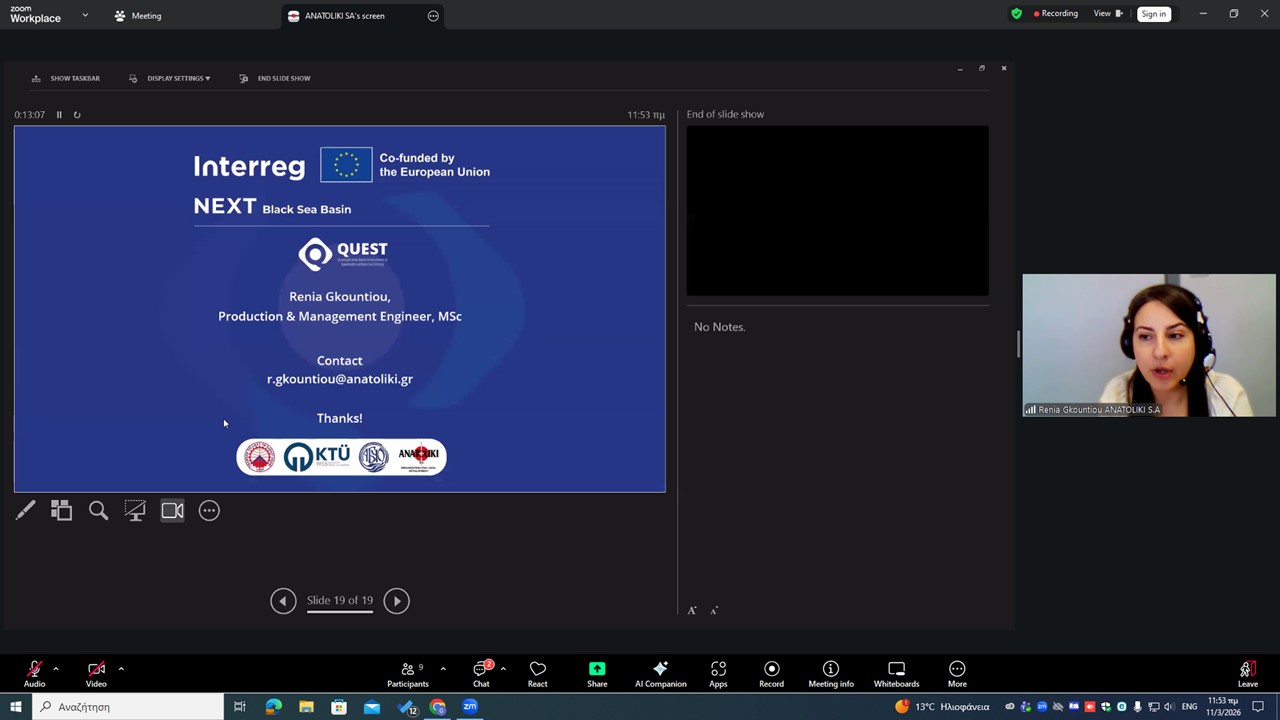Open the AI Companion panel
This screenshot has width=1280, height=720.
pos(660,674)
